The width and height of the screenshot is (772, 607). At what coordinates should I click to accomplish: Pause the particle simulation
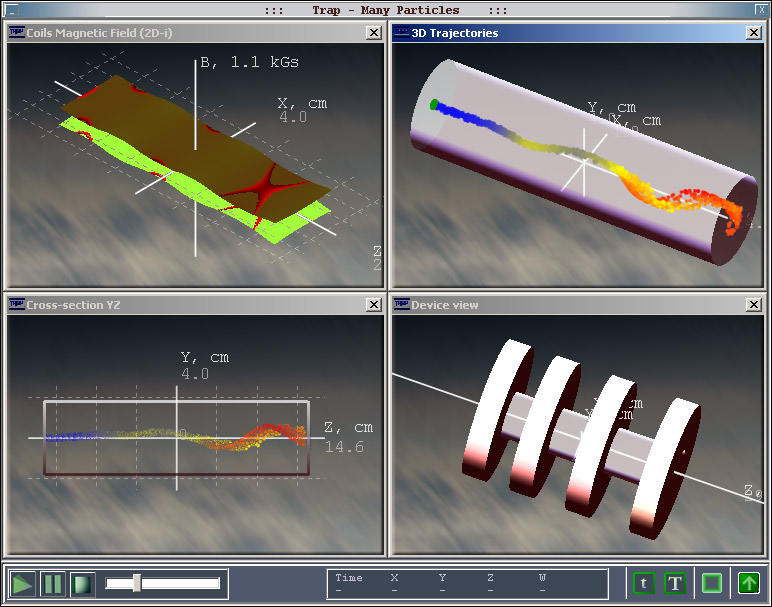[53, 583]
